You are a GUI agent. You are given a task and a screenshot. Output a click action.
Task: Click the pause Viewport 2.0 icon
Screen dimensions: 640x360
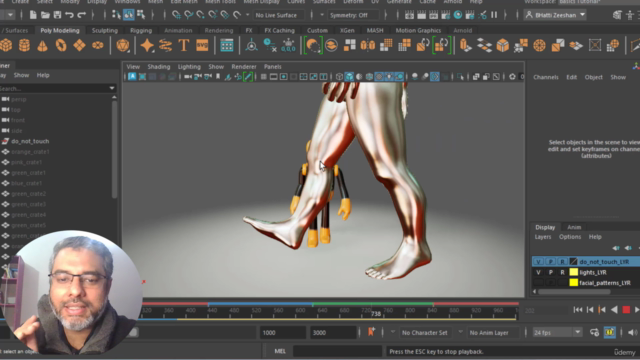point(494,15)
